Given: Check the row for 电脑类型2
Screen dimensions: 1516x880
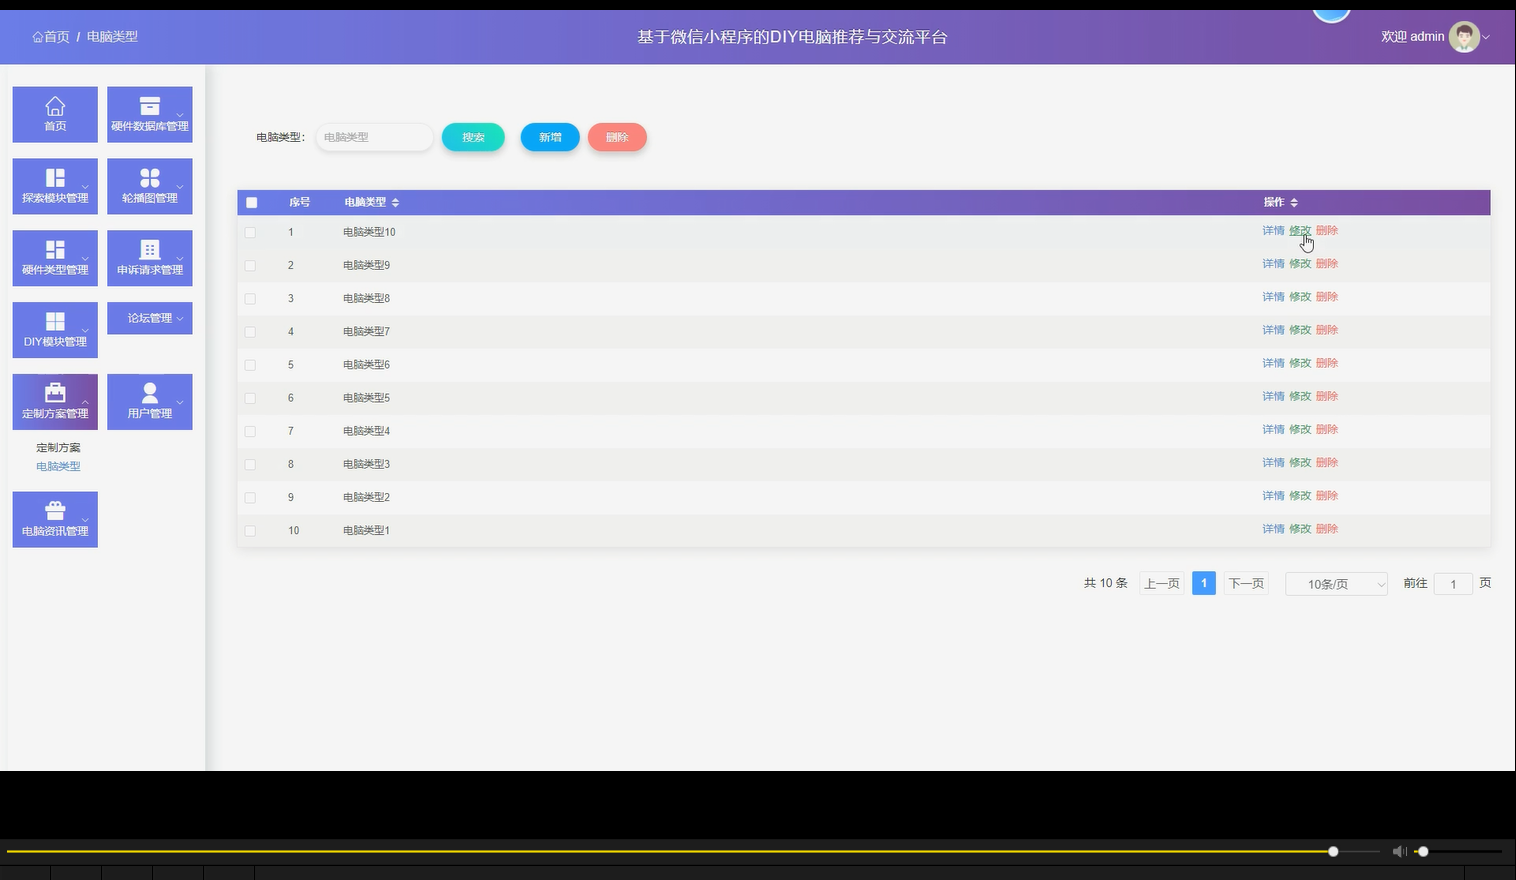Looking at the screenshot, I should point(250,498).
